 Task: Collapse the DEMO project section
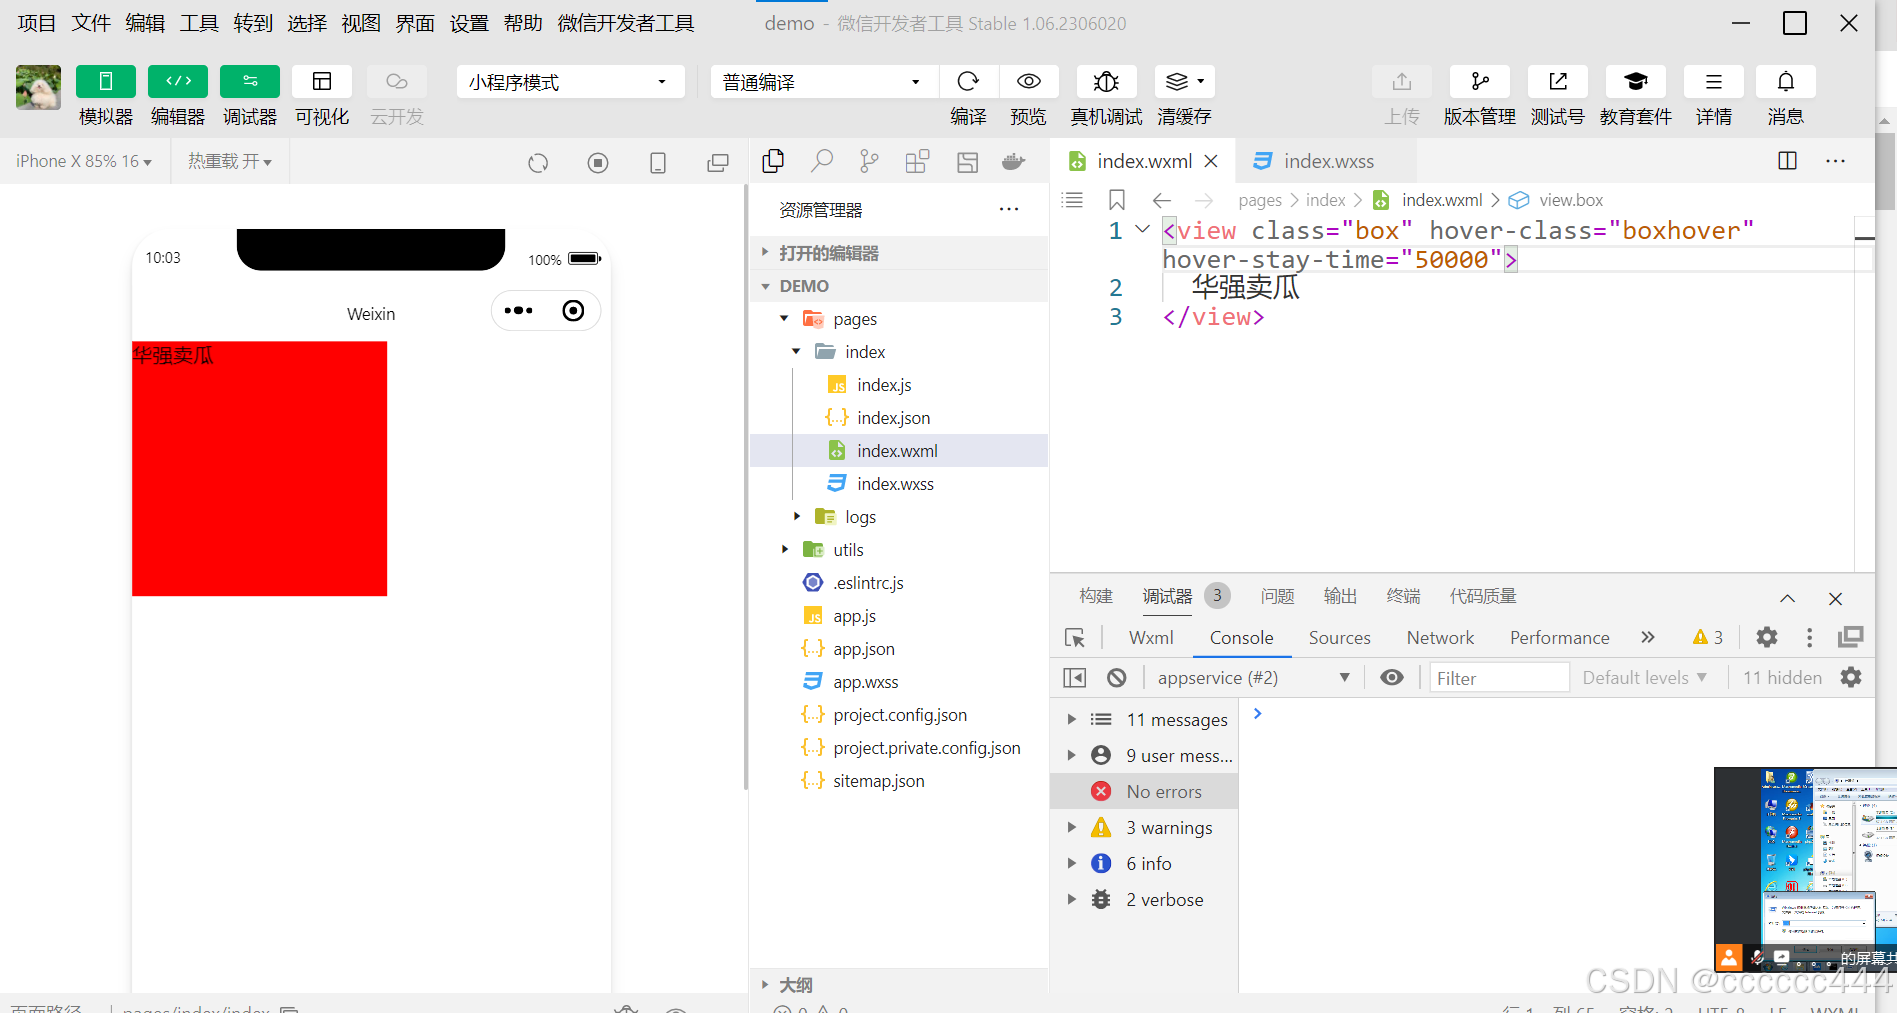tap(899, 286)
